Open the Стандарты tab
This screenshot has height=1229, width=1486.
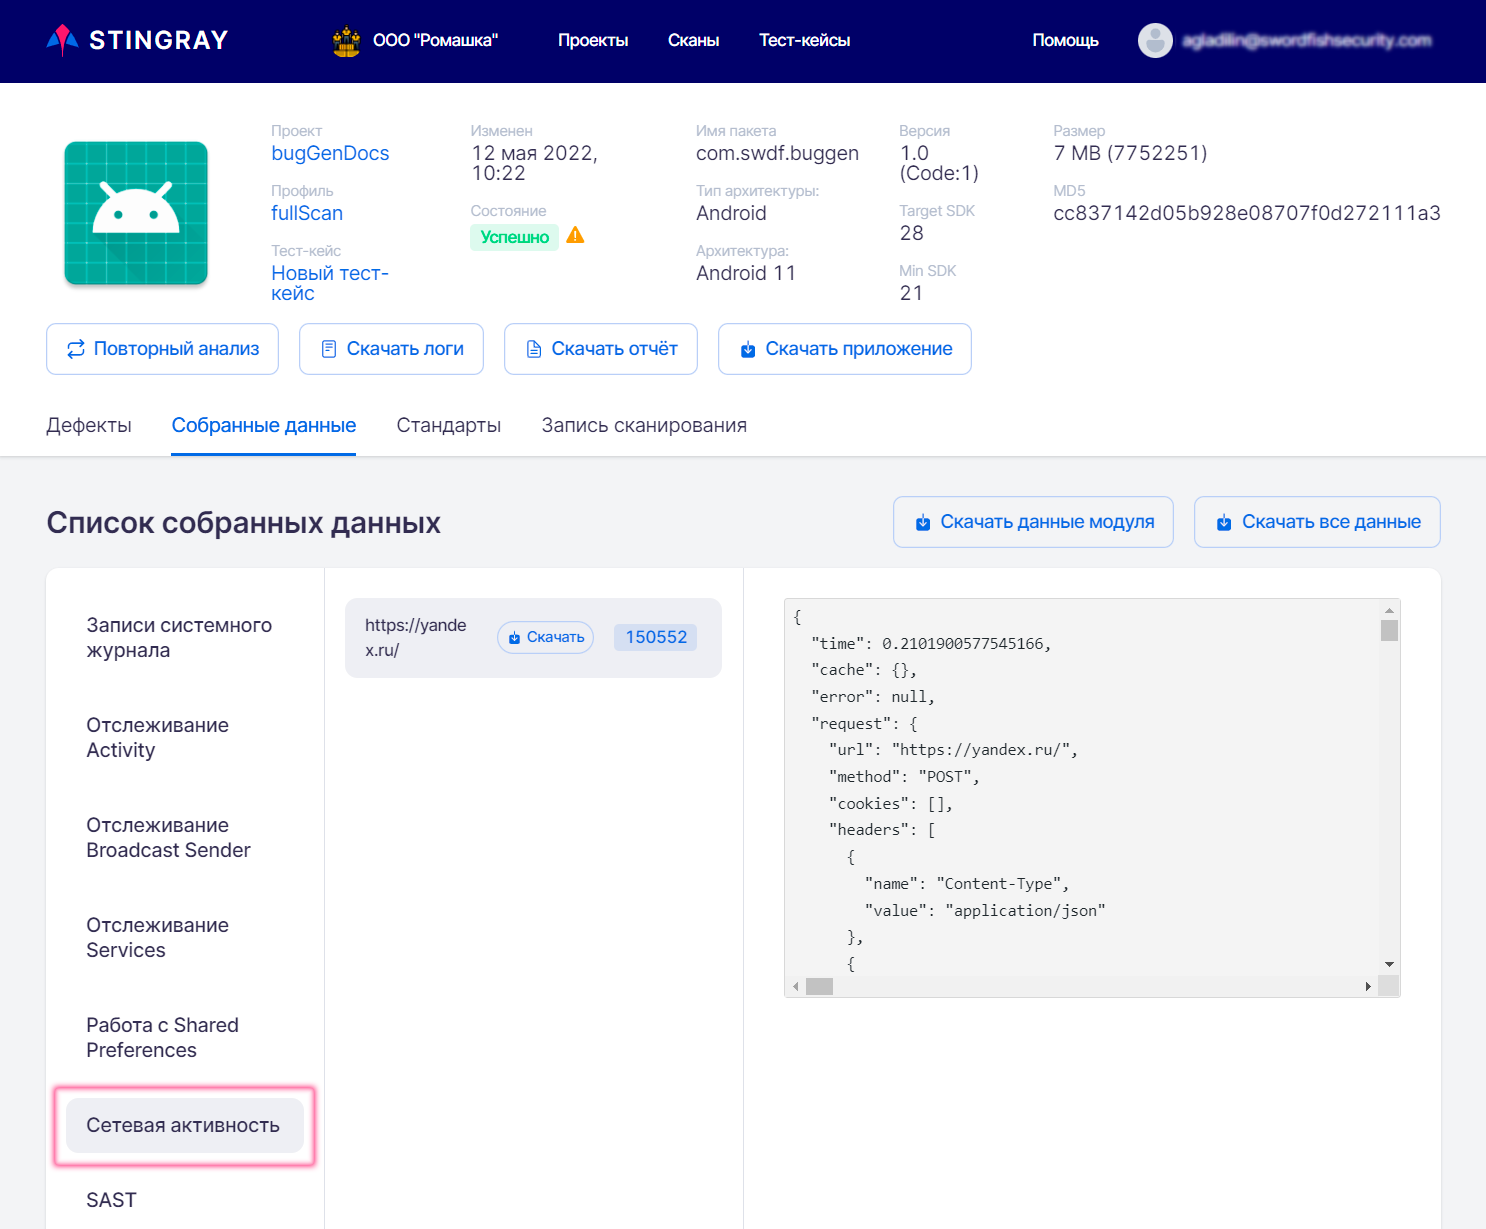point(448,425)
